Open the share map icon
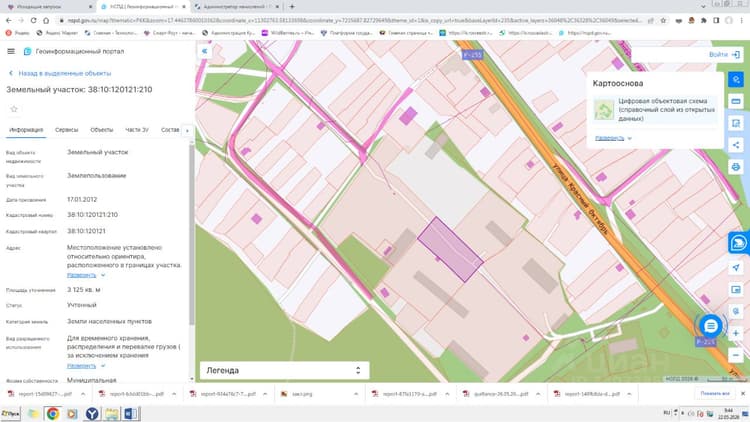Screen dimensions: 750x422 pos(736,145)
